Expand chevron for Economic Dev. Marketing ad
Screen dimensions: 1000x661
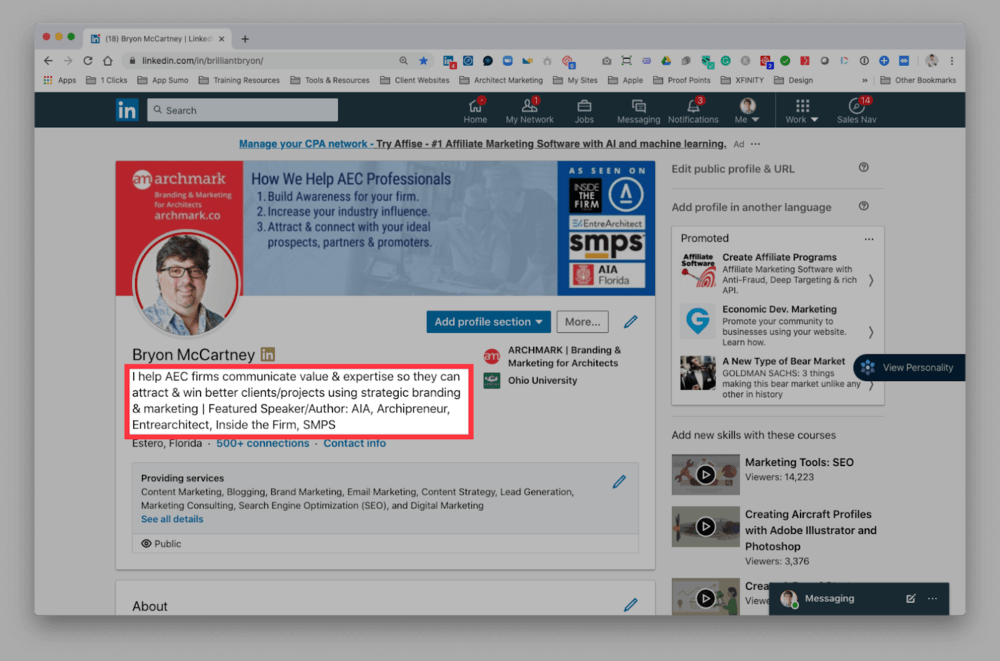(x=871, y=332)
